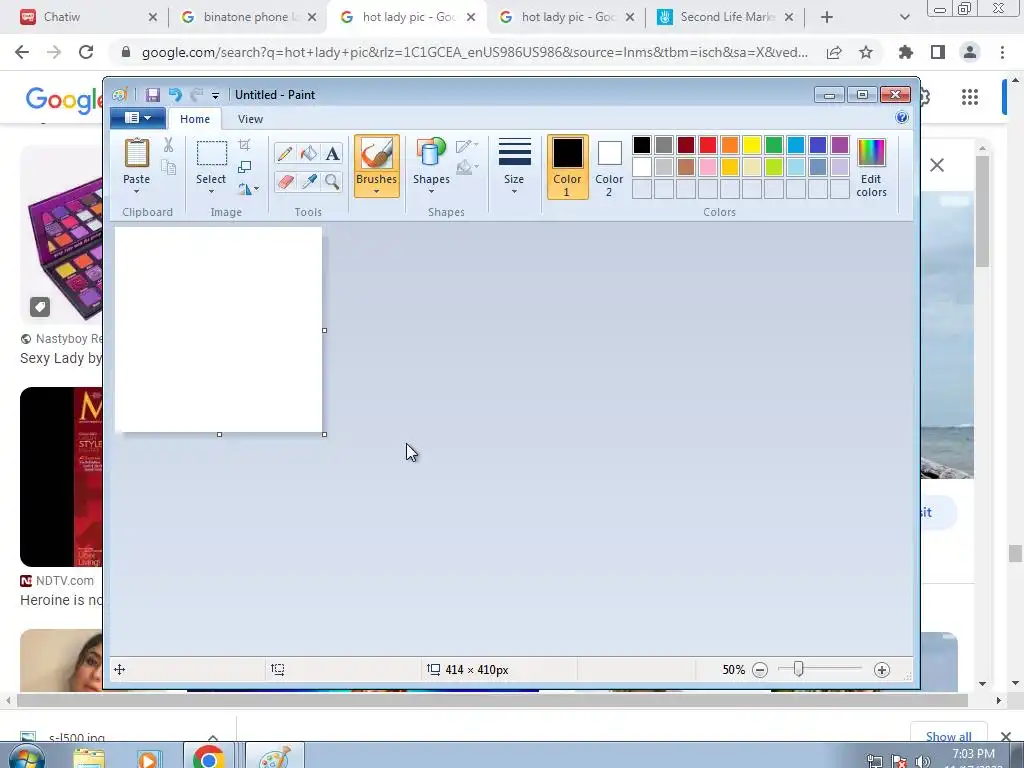Open the tab search chevron in Chrome
1024x768 pixels.
click(x=904, y=17)
